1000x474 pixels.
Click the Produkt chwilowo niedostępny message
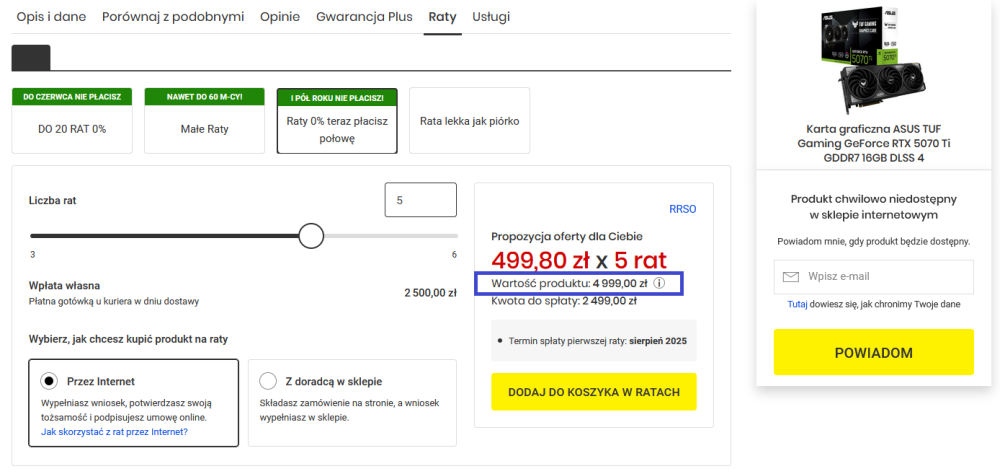[x=874, y=207]
